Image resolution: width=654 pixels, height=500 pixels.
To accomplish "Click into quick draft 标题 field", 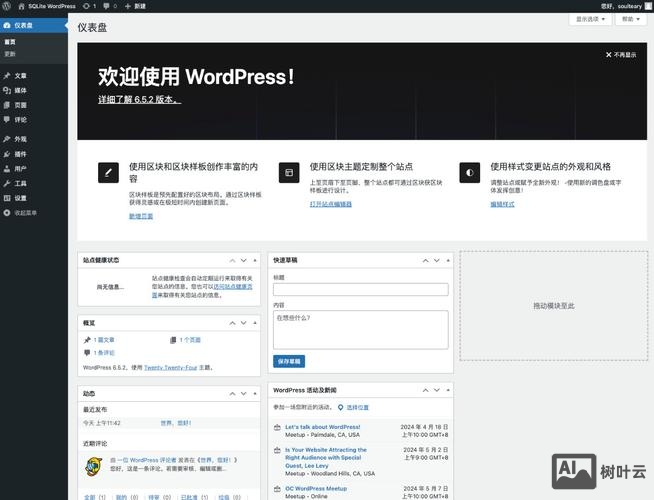I will (361, 289).
